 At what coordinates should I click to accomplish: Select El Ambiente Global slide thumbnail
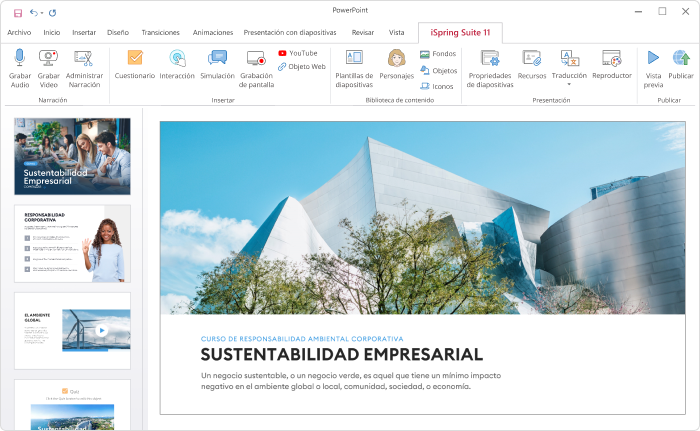click(72, 331)
